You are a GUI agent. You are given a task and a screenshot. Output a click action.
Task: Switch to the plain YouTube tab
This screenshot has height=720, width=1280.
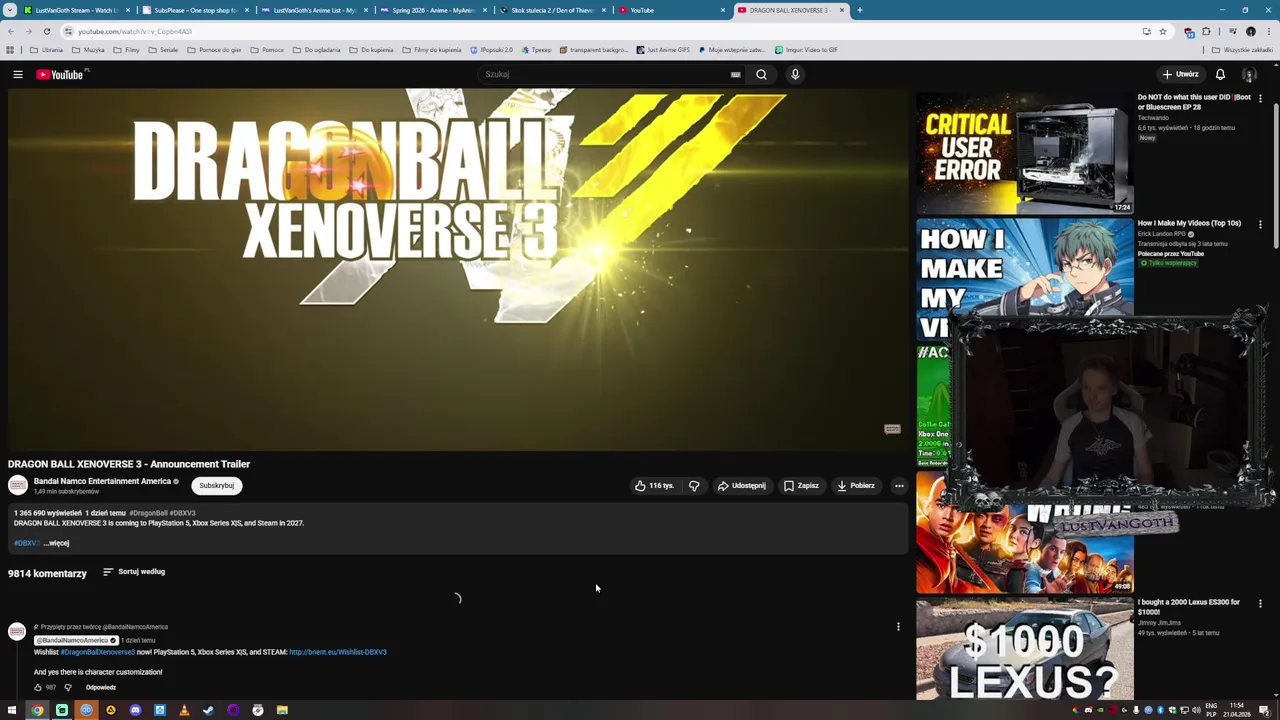coord(670,10)
